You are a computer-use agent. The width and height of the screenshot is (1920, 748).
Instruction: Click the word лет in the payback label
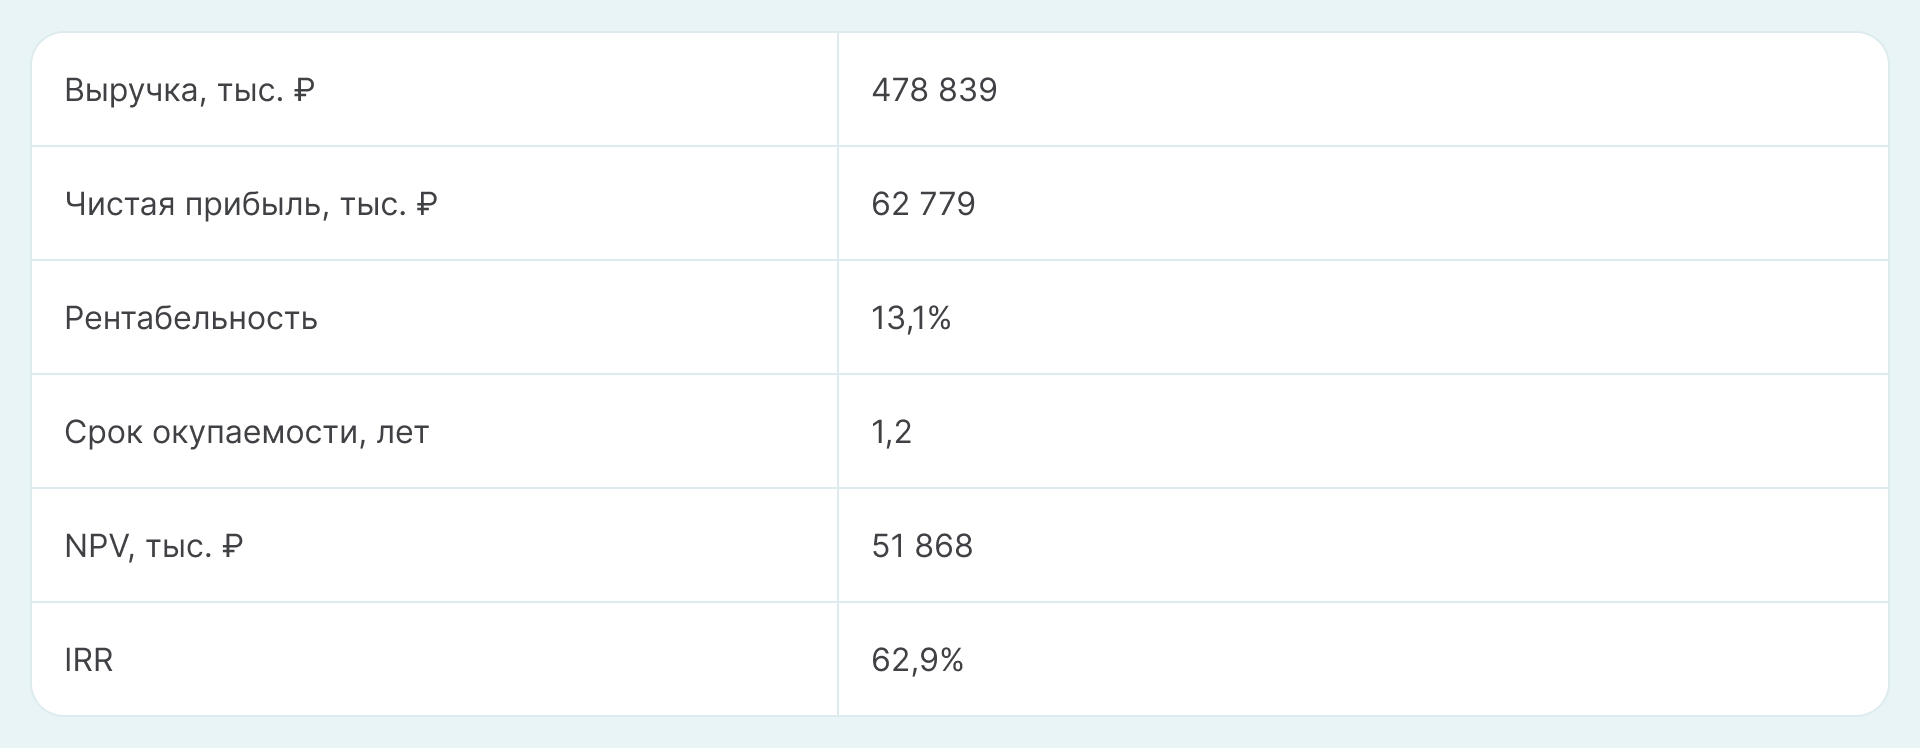pyautogui.click(x=402, y=433)
